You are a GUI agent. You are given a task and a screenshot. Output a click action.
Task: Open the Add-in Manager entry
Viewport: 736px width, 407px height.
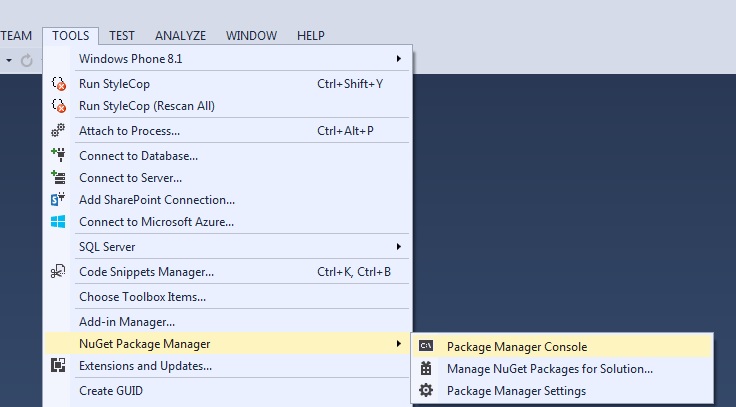click(127, 321)
